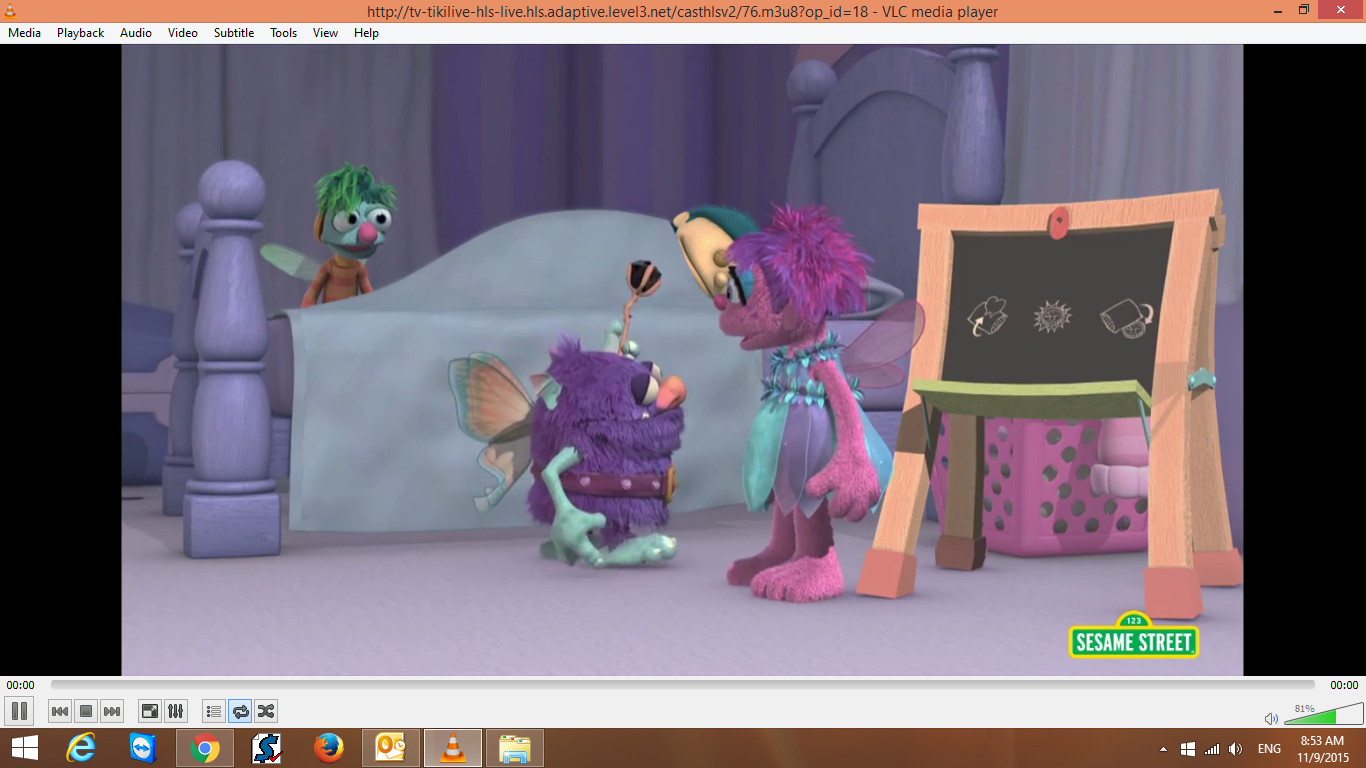Switch to Google Chrome on taskbar

(x=205, y=748)
